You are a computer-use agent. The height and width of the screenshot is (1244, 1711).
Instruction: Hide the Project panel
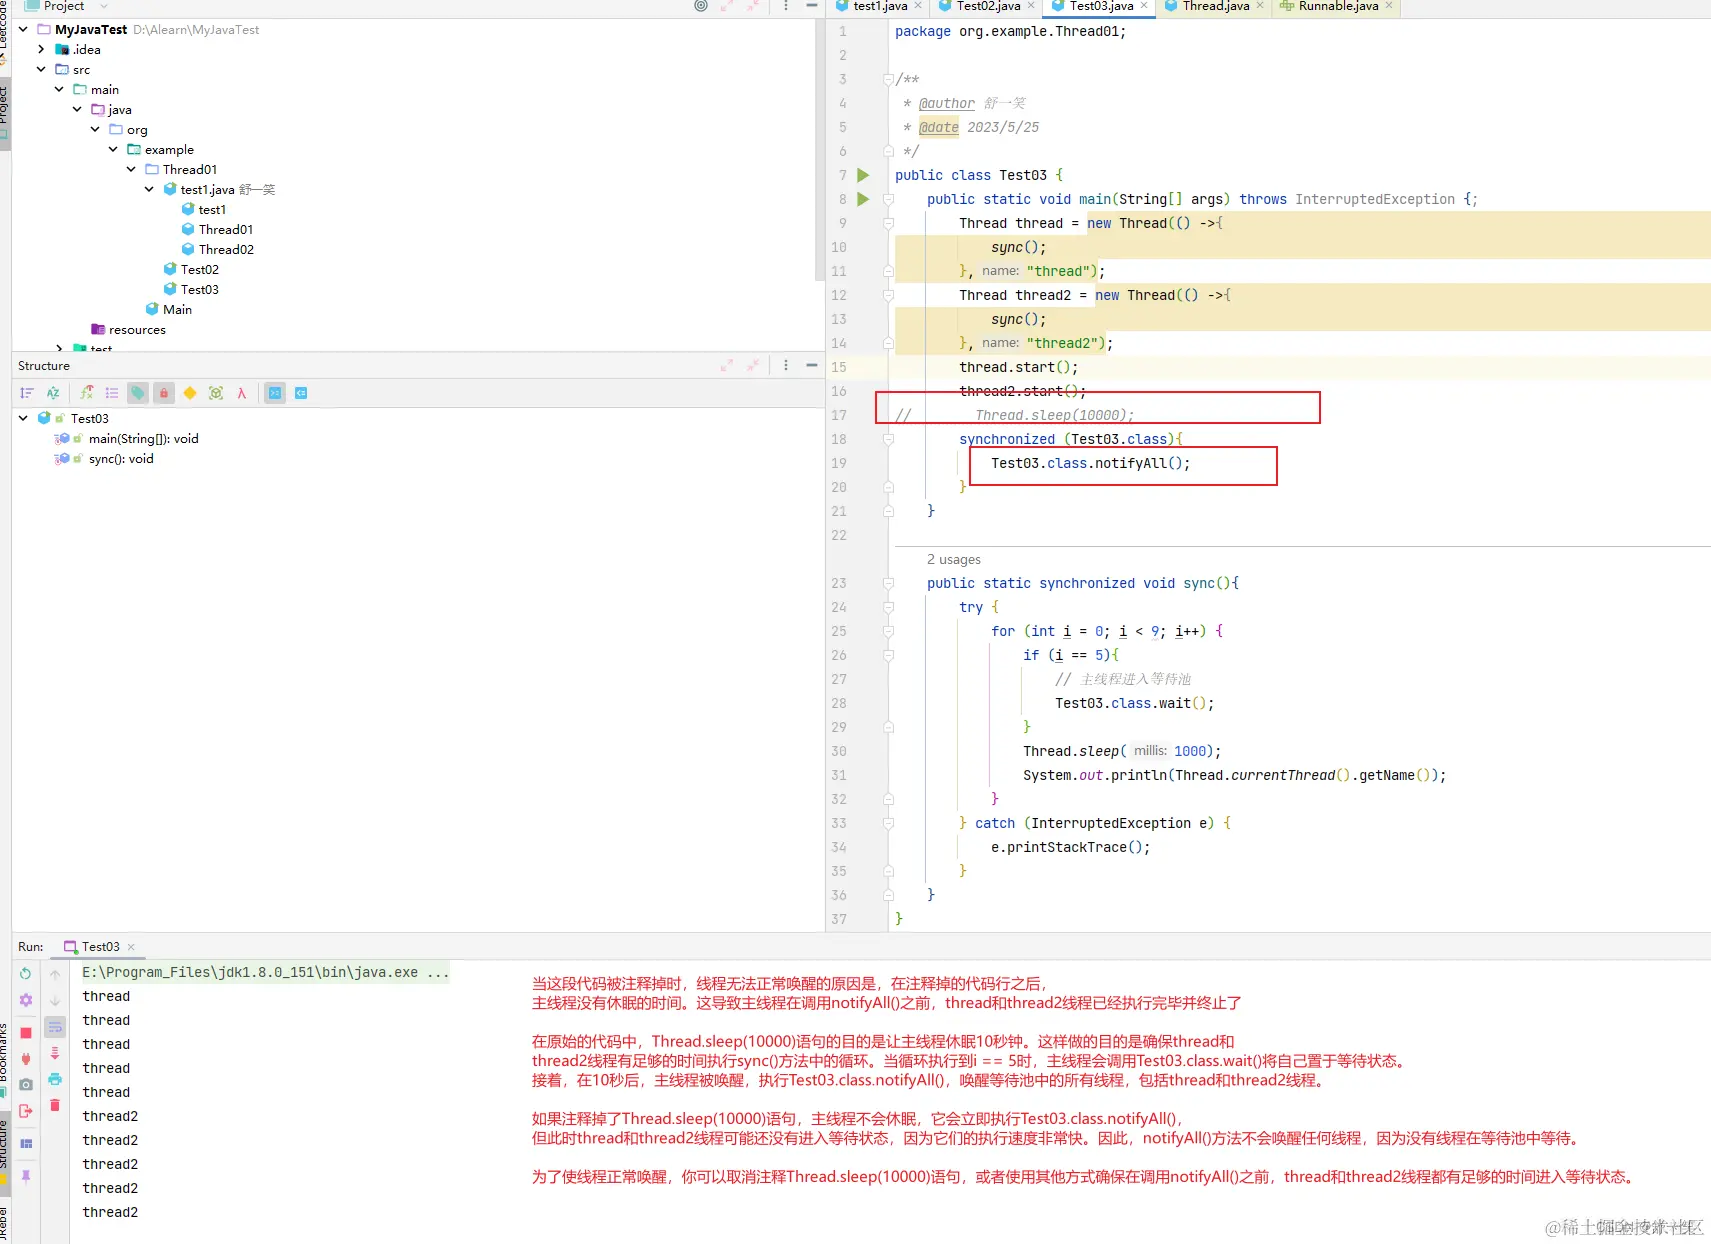pyautogui.click(x=812, y=6)
